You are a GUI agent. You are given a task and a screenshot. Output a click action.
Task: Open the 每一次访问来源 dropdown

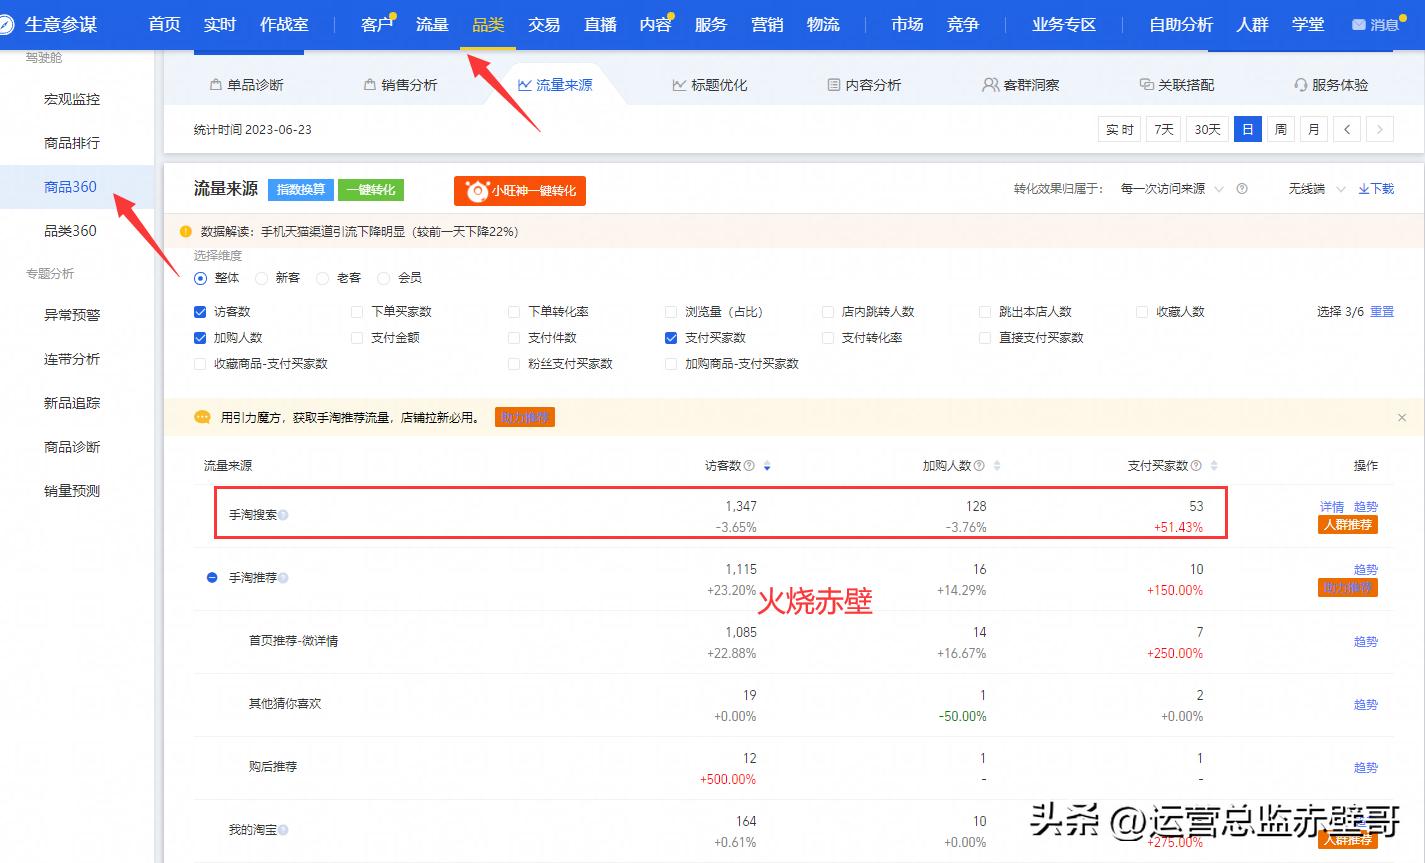(1172, 189)
